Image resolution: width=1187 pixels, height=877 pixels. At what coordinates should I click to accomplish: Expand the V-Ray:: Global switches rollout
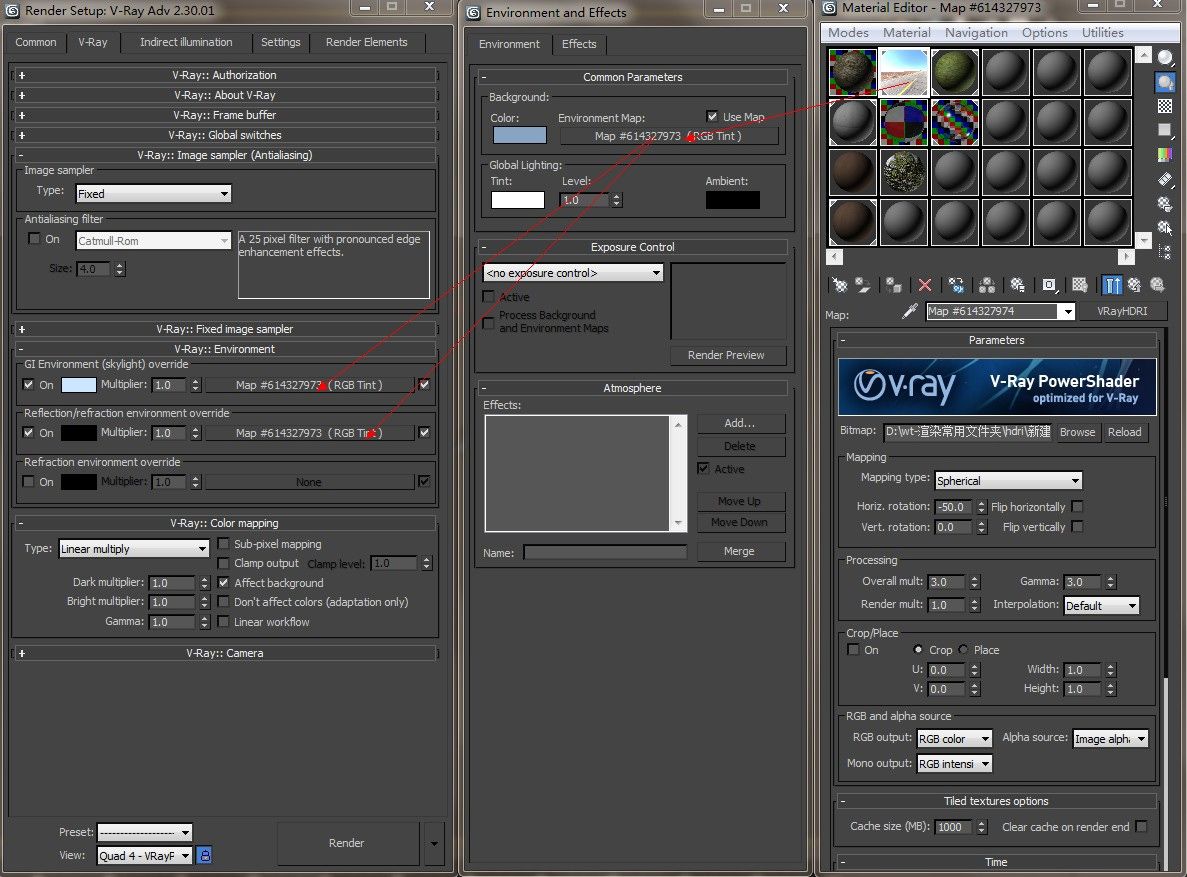pyautogui.click(x=225, y=135)
